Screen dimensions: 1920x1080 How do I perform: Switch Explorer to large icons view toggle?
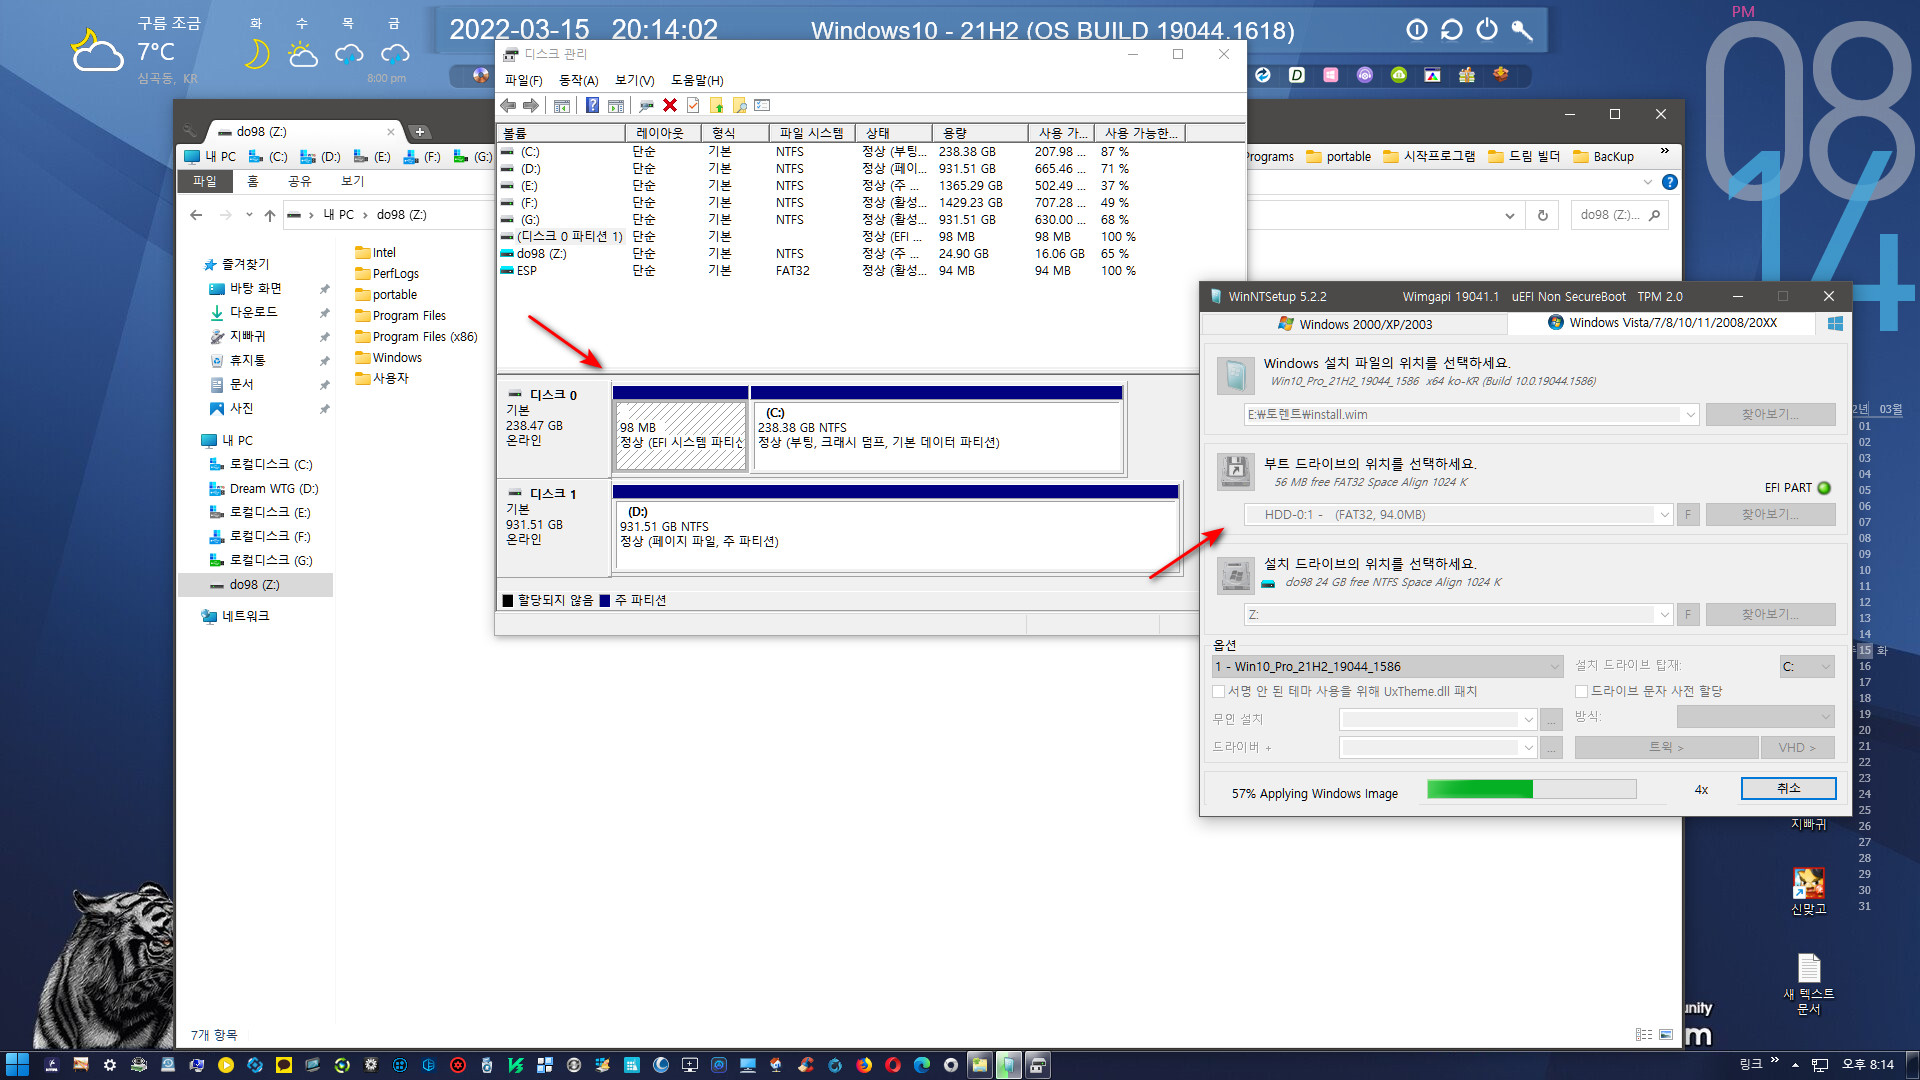coord(1666,1035)
